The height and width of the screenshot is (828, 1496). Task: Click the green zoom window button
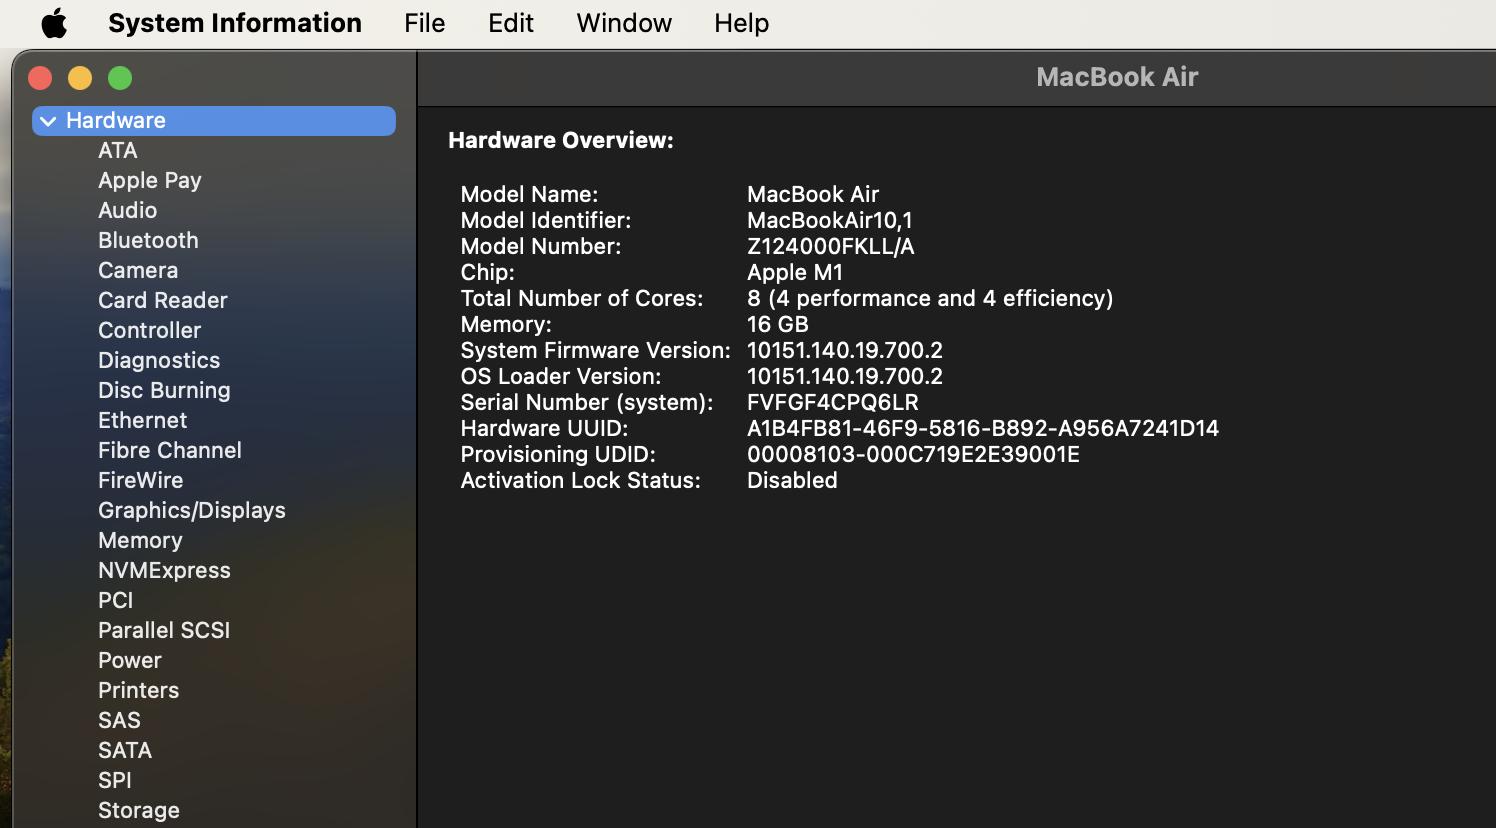click(120, 78)
